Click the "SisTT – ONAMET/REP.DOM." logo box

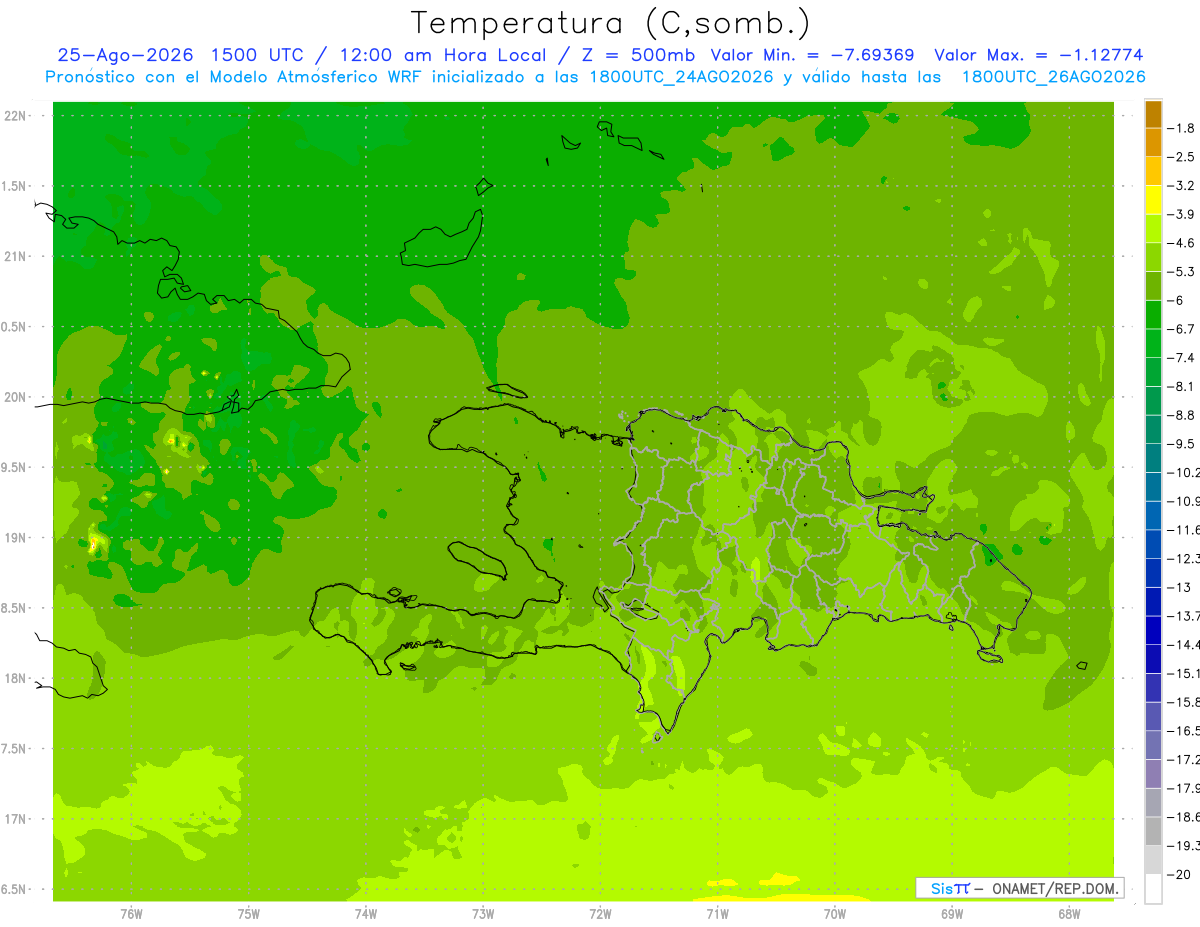(x=1019, y=888)
